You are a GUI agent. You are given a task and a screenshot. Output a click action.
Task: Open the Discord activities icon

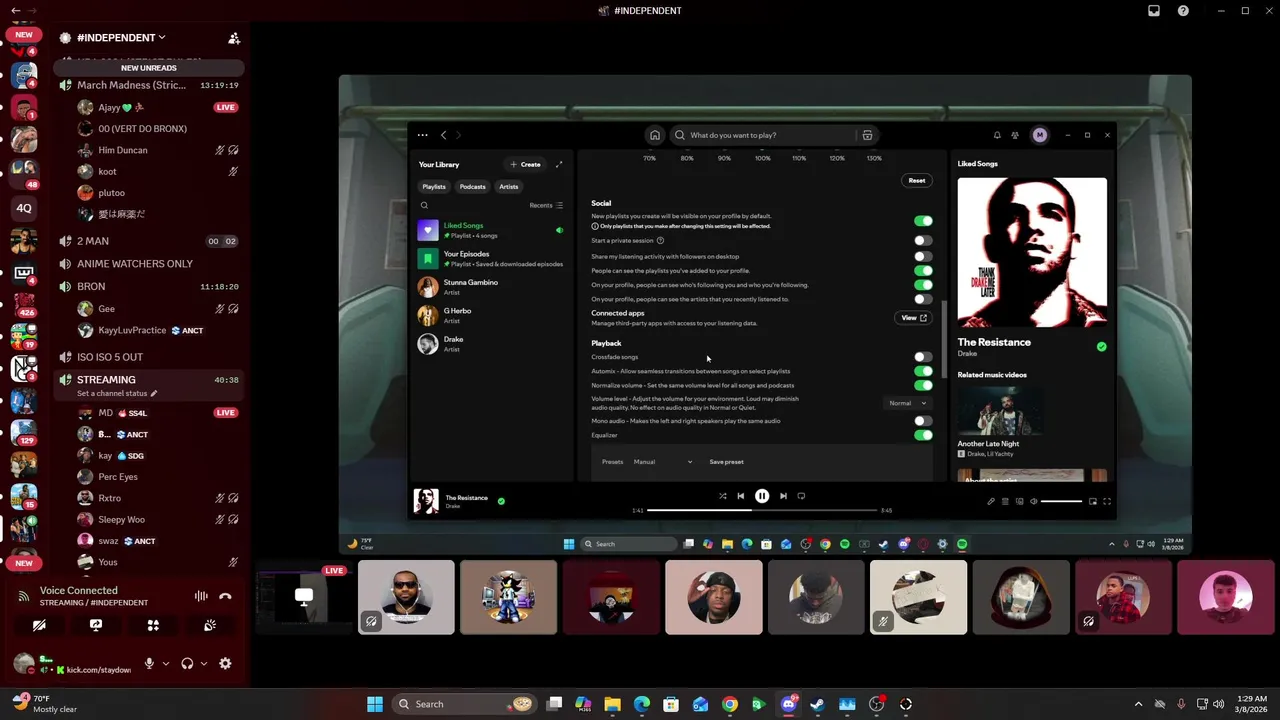click(x=153, y=625)
